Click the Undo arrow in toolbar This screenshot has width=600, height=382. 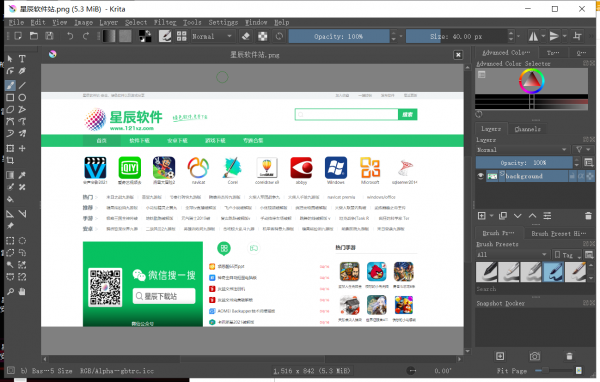click(x=70, y=36)
